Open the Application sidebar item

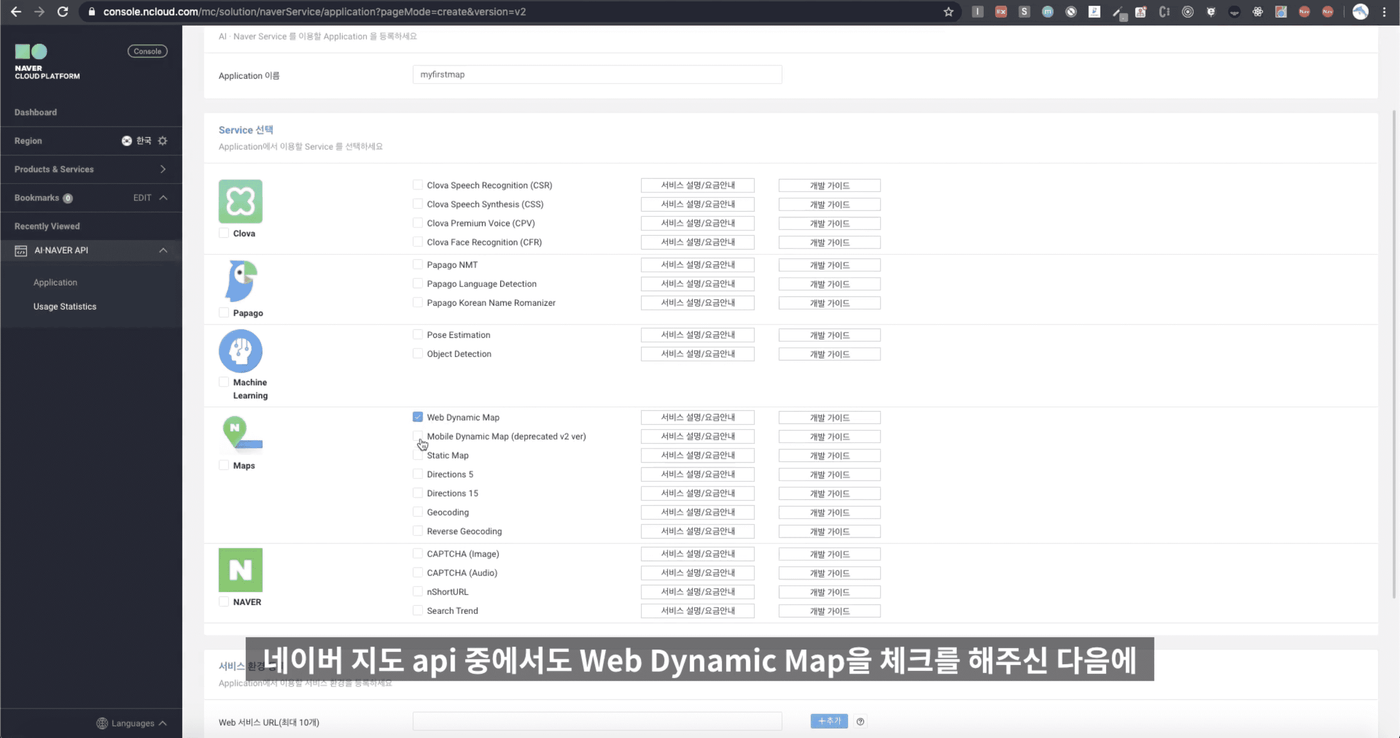coord(55,283)
